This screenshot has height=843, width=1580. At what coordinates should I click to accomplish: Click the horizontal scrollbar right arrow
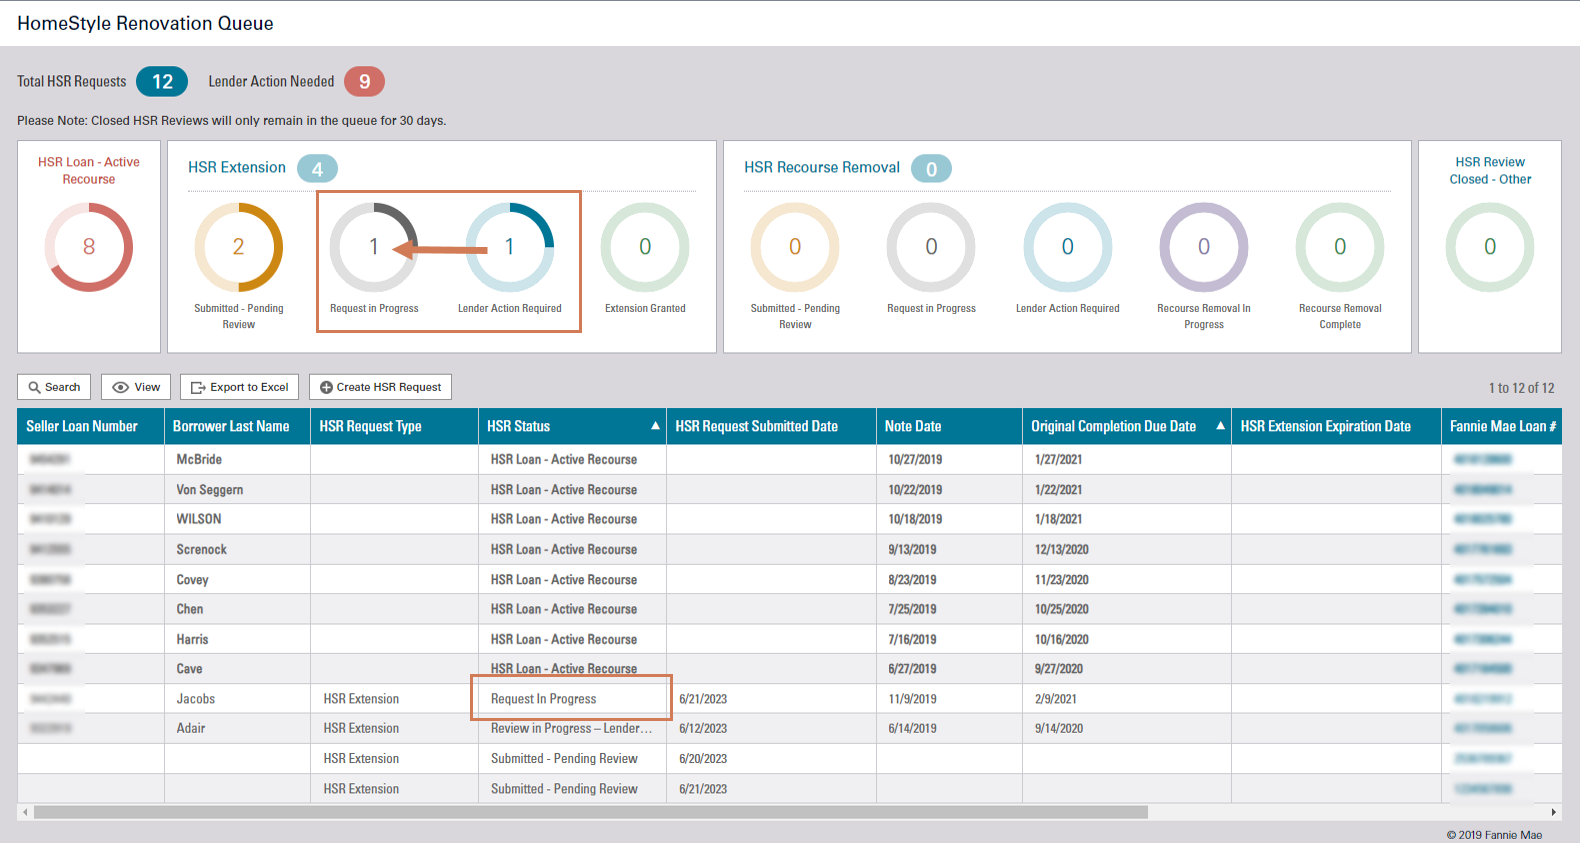[1553, 812]
